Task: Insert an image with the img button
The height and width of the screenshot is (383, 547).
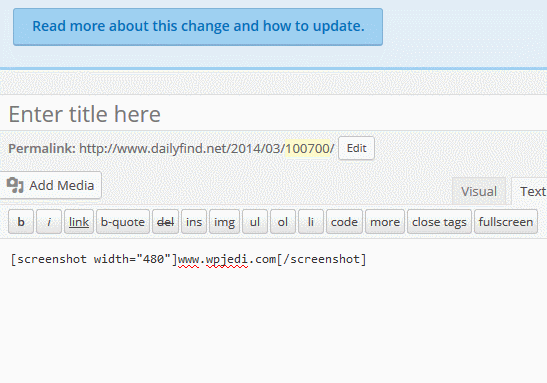Action: coord(224,222)
